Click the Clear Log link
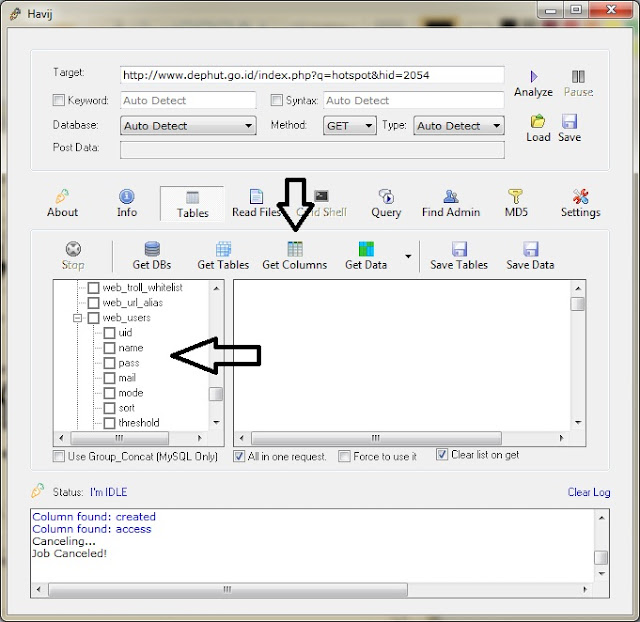Screen dimensions: 640x622 [x=589, y=492]
